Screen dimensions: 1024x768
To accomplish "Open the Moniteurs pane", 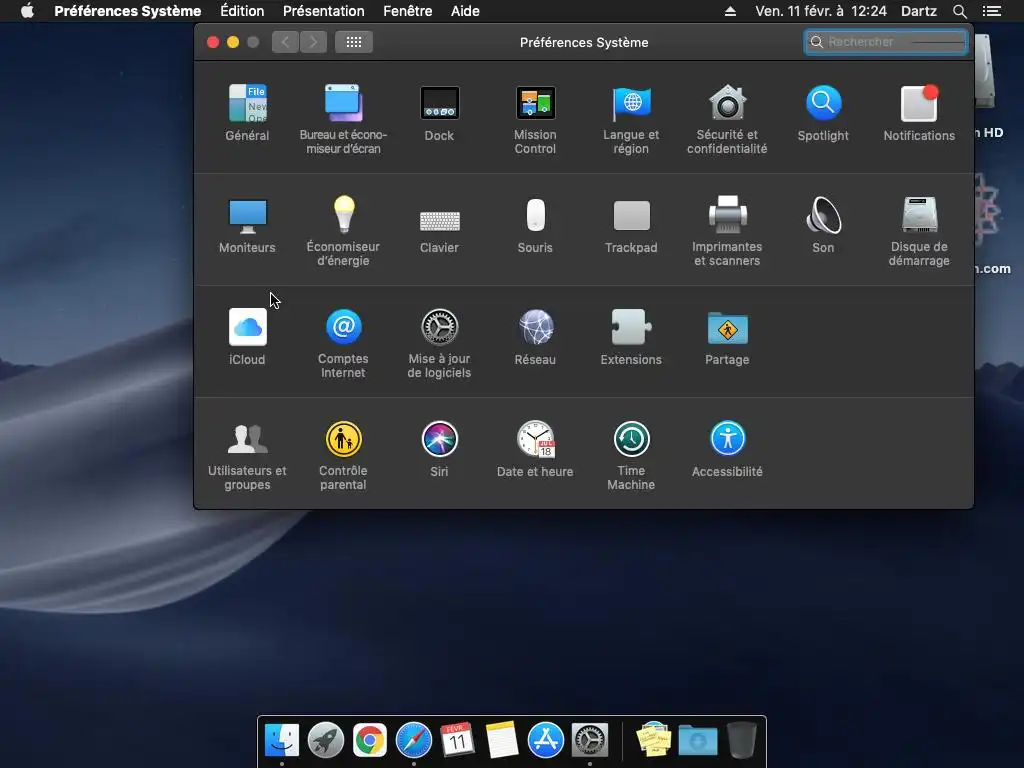I will (x=247, y=225).
